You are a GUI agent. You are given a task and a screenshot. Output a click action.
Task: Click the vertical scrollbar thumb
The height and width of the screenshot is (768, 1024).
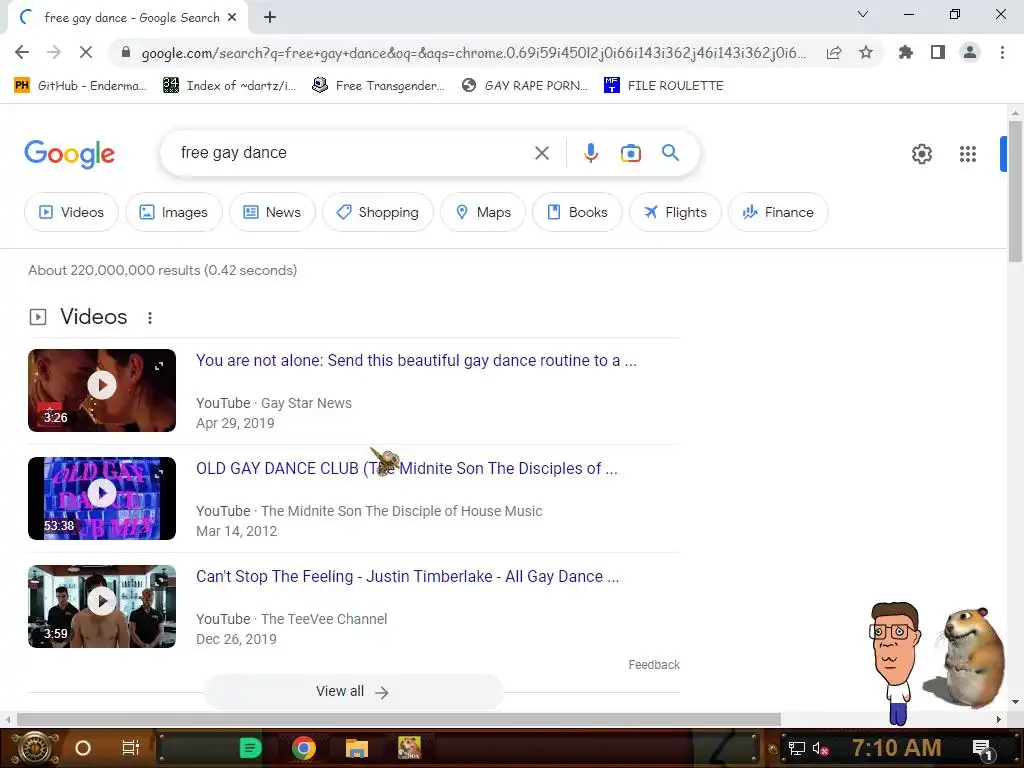pos(1015,191)
